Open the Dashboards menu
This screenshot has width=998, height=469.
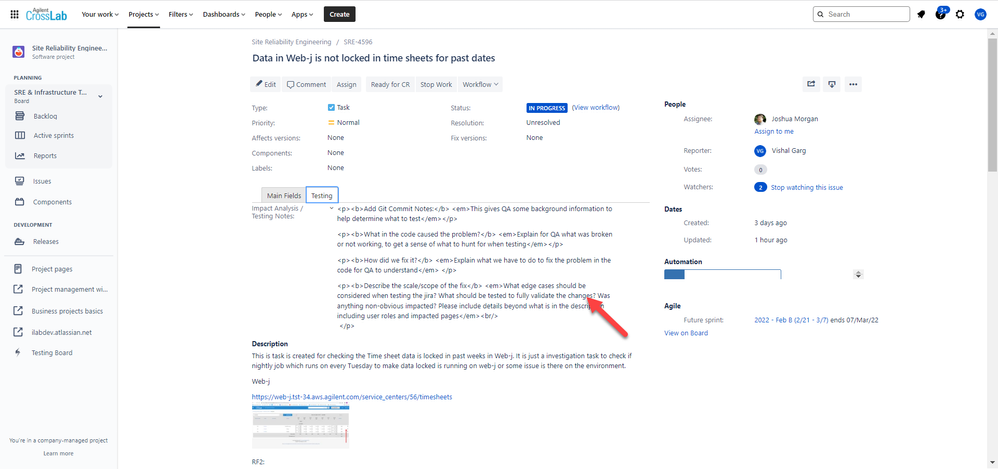pos(224,14)
